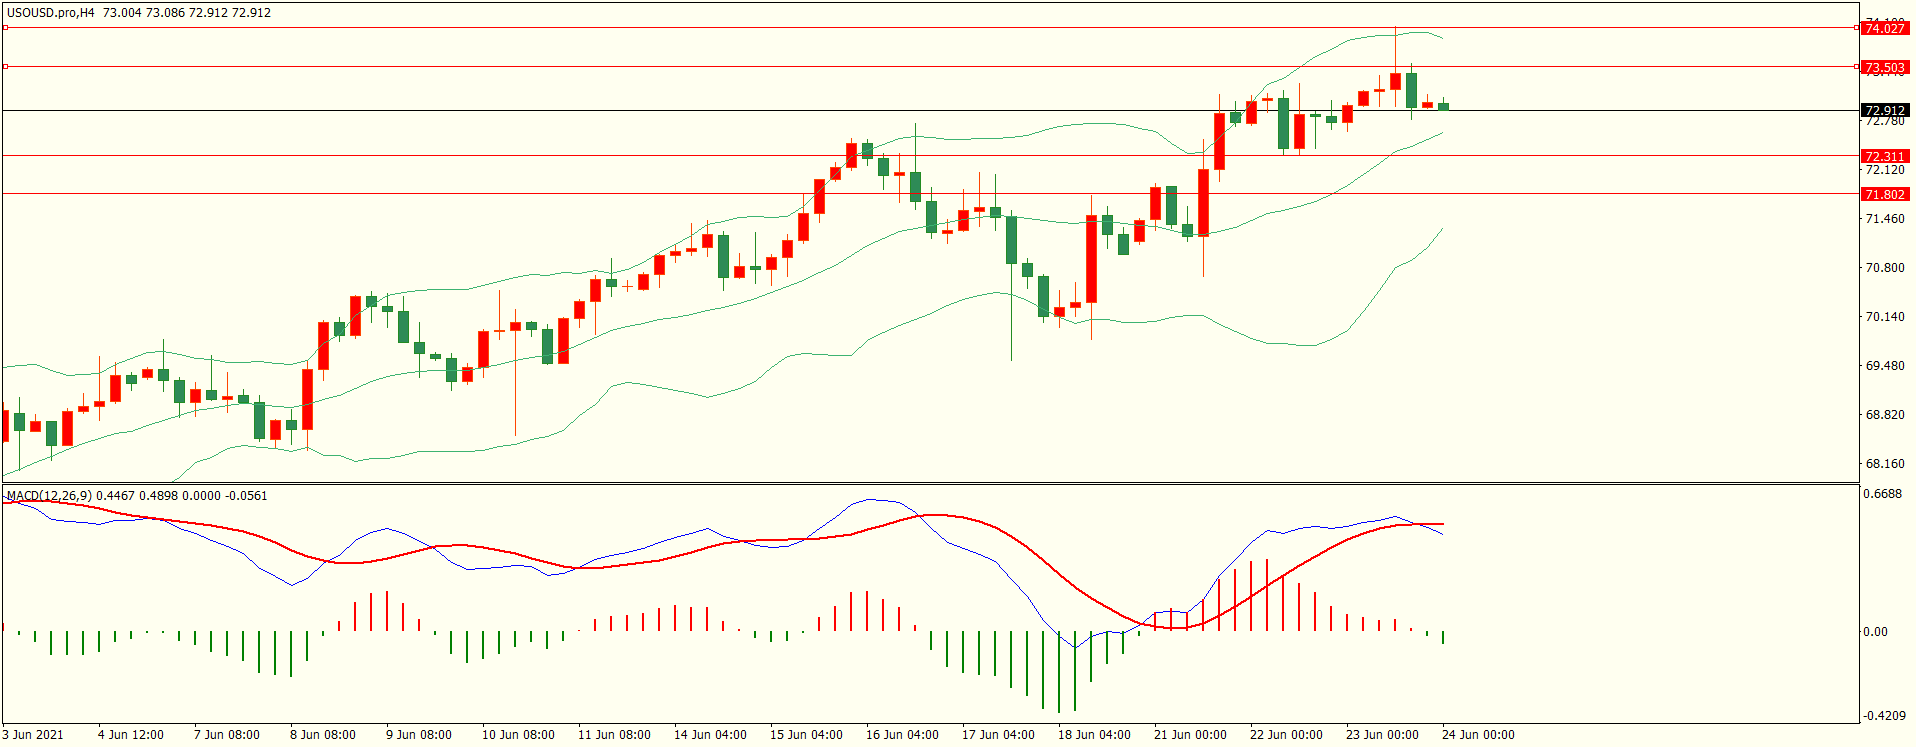Screen dimensions: 1916x747
Task: Click the left anchor of the 73.503 line
Action: coord(6,67)
